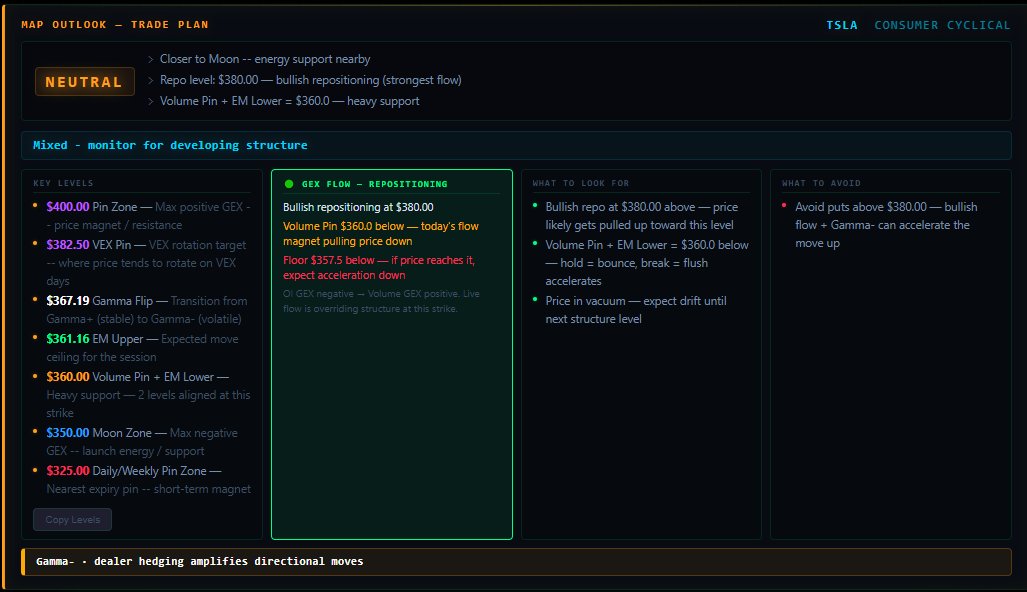This screenshot has height=592, width=1027.
Task: Click the red 'Floor $357.5 below' warning
Action: point(379,268)
